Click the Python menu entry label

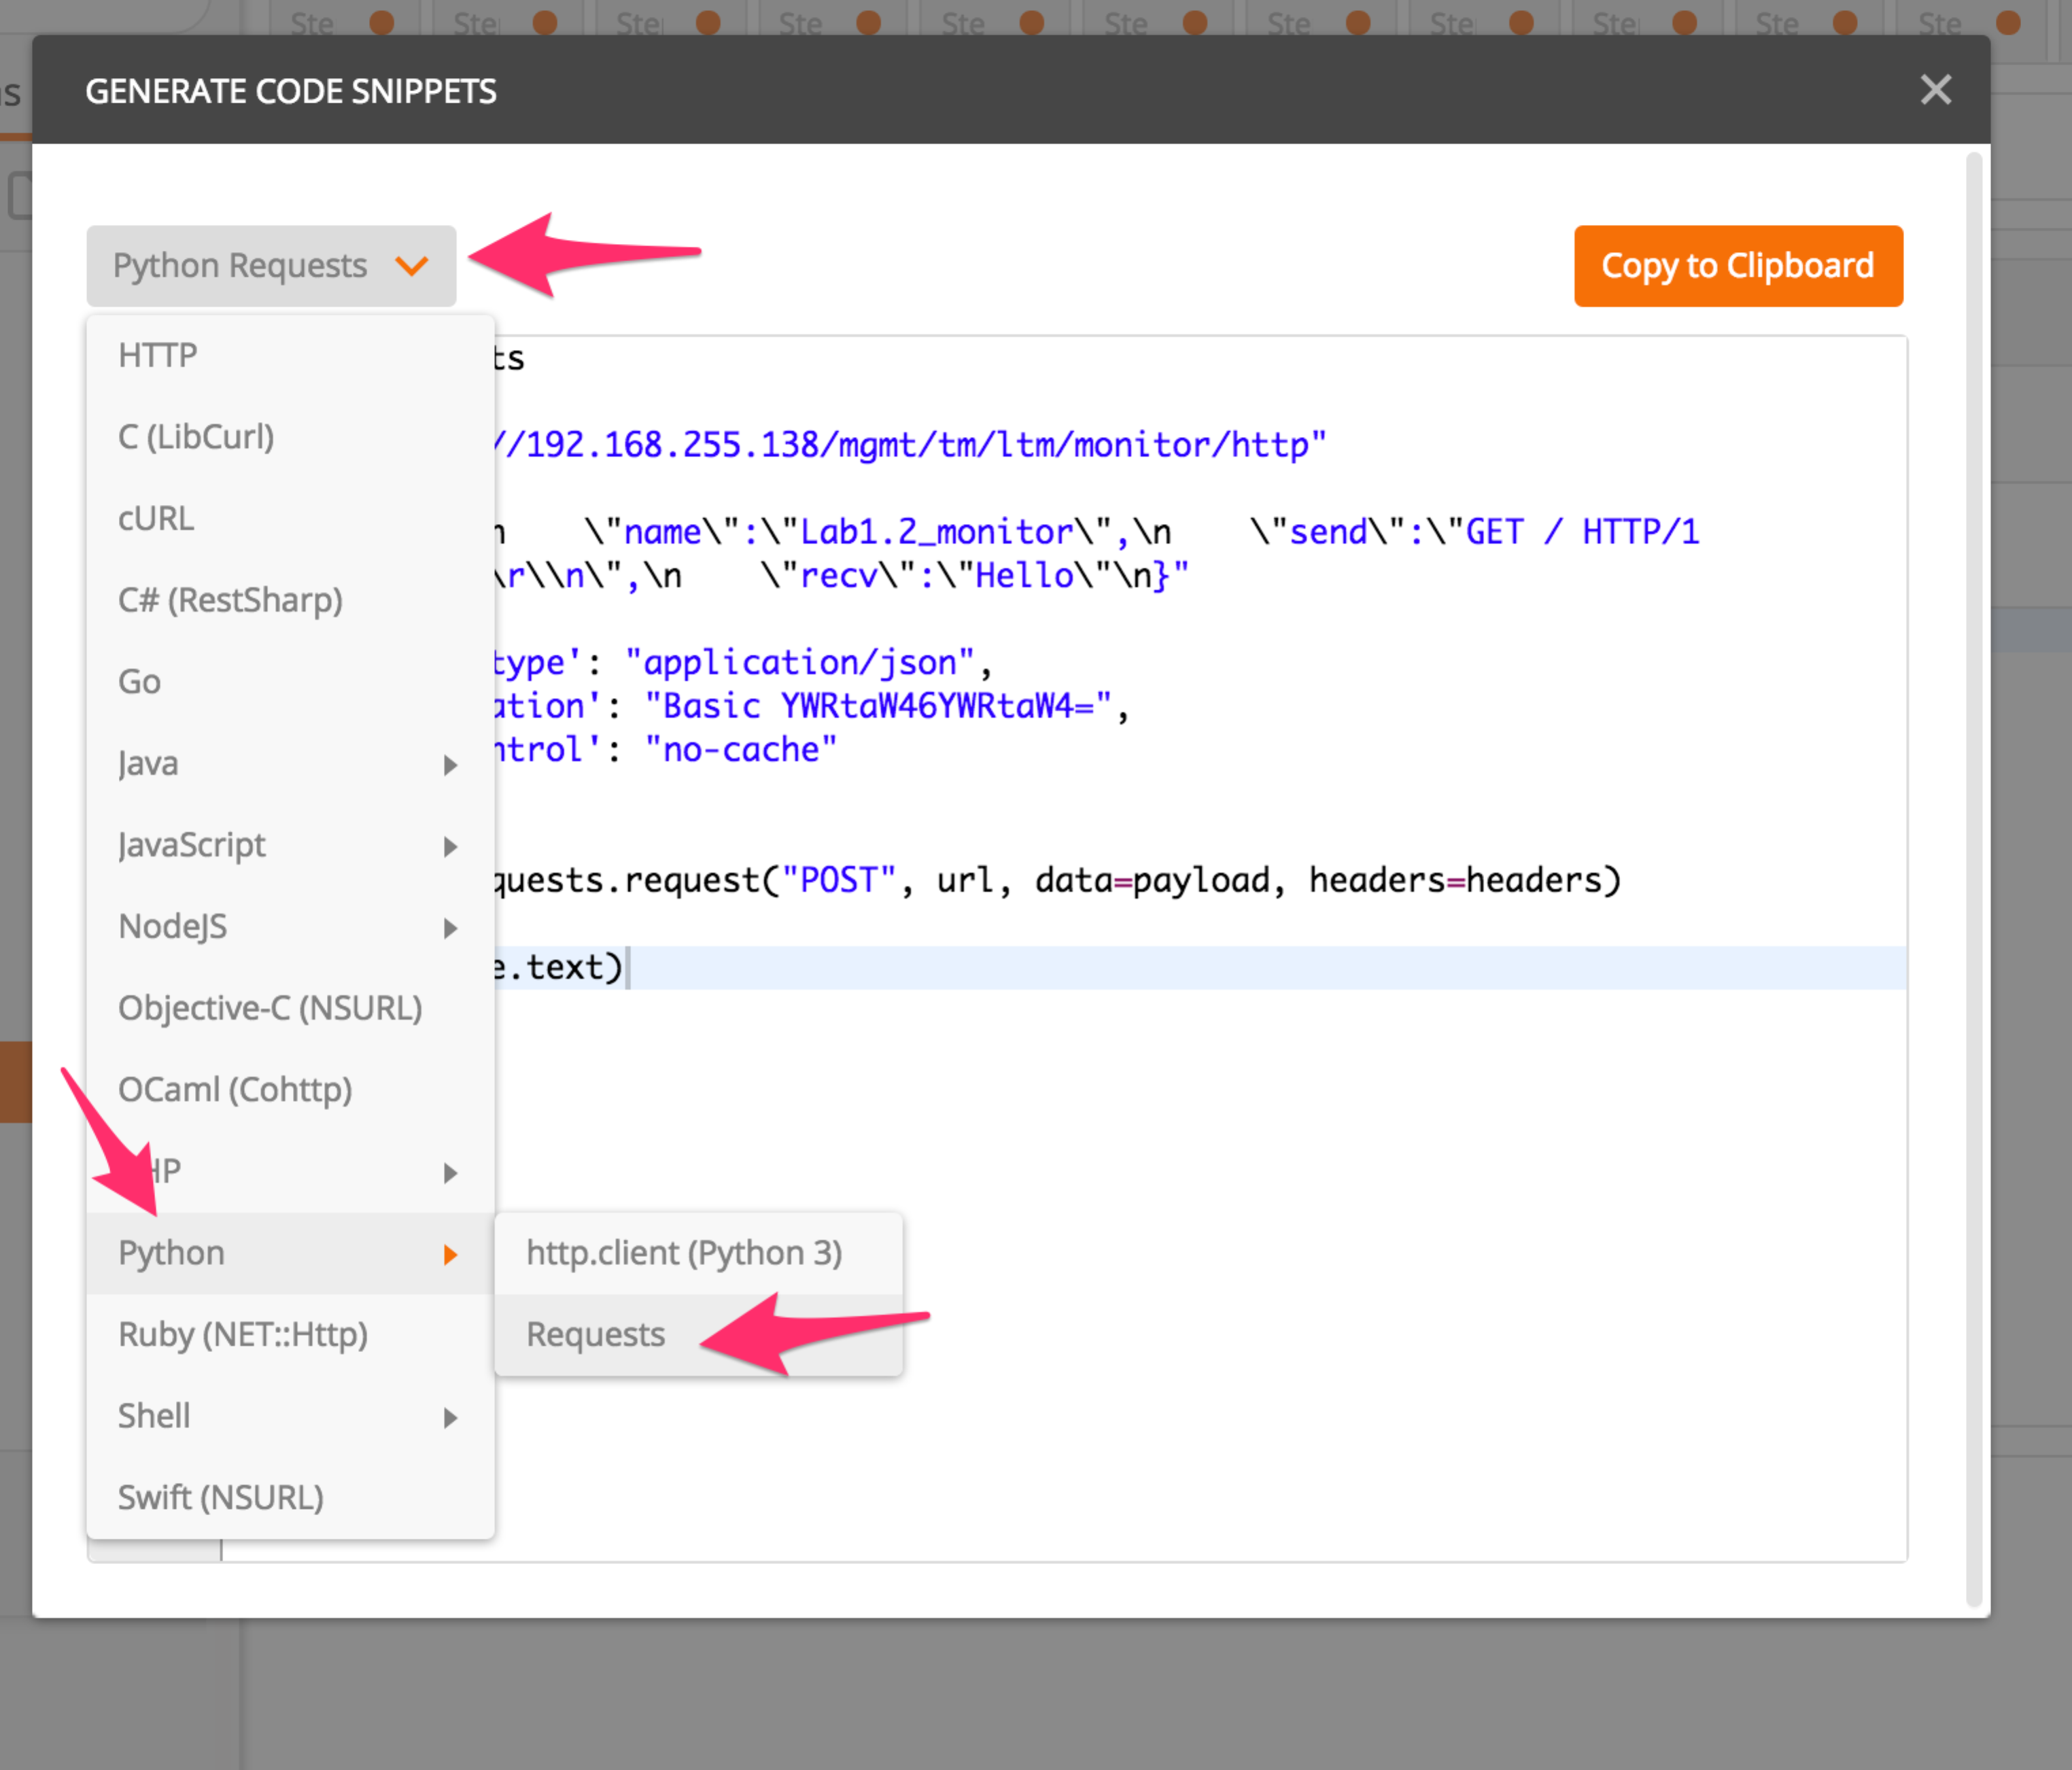[171, 1253]
